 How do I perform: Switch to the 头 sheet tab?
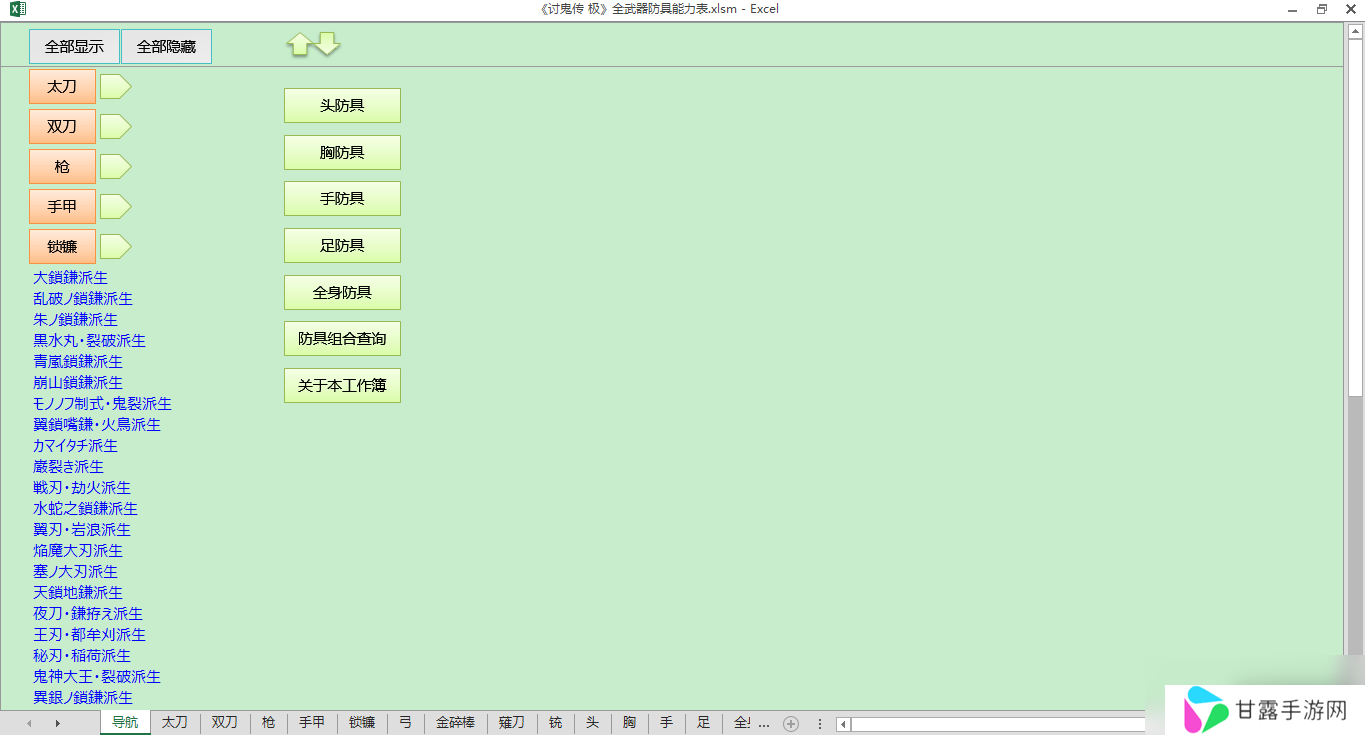592,722
